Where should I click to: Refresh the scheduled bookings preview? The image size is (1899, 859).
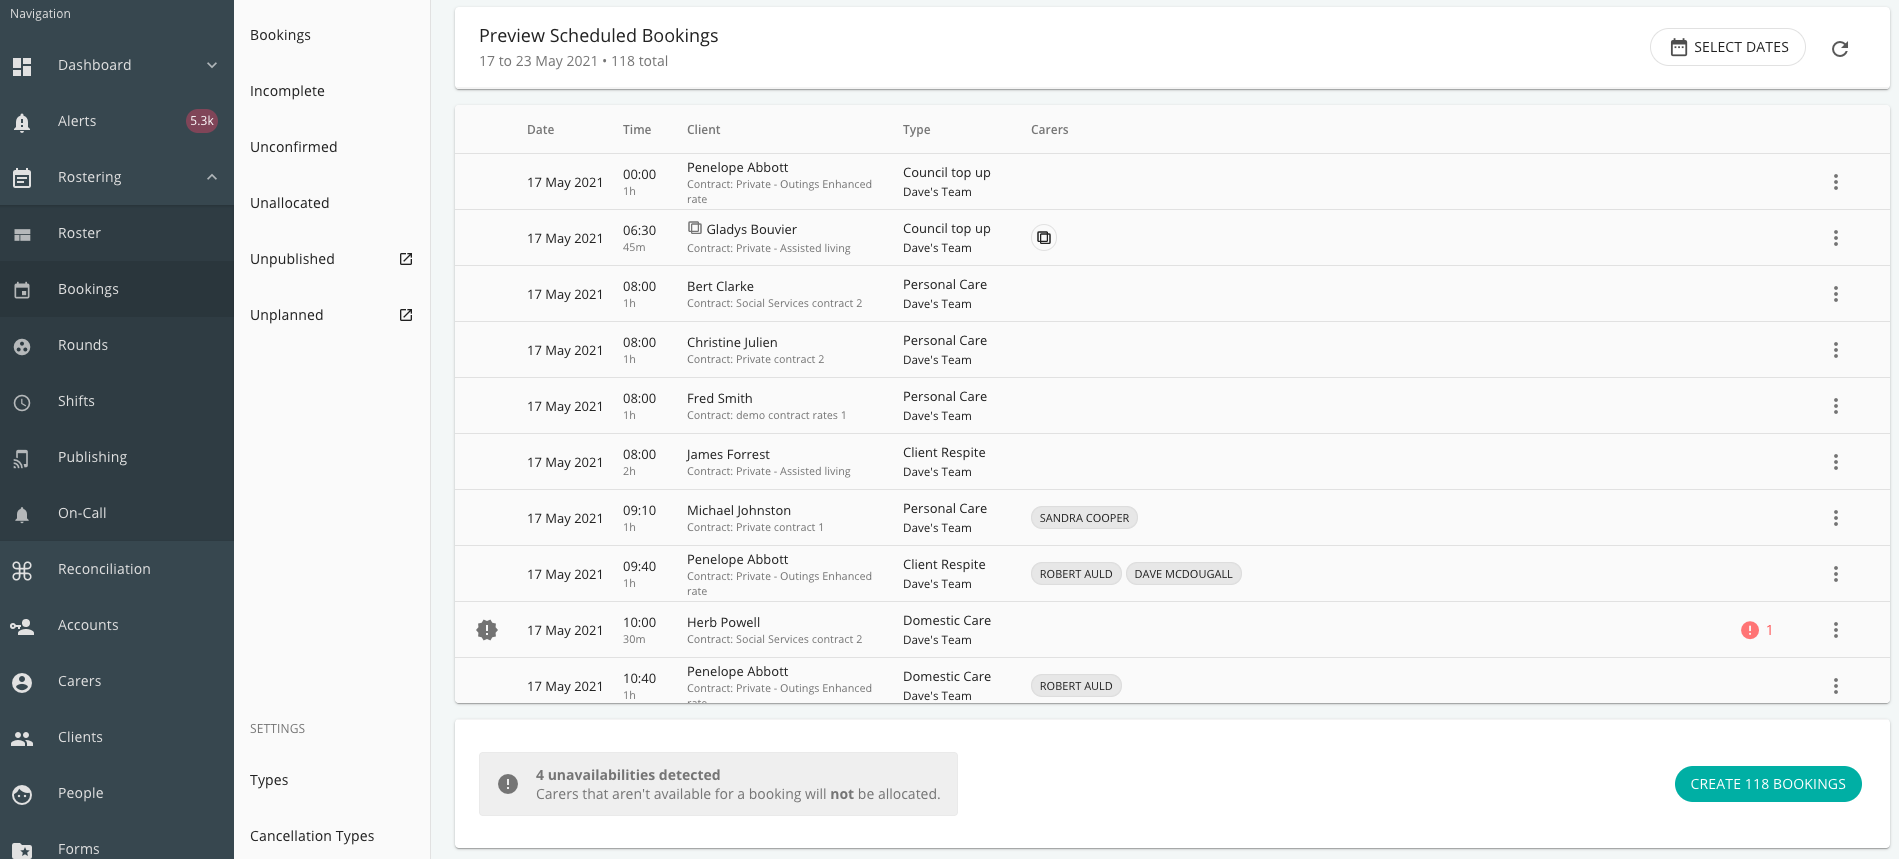1840,48
